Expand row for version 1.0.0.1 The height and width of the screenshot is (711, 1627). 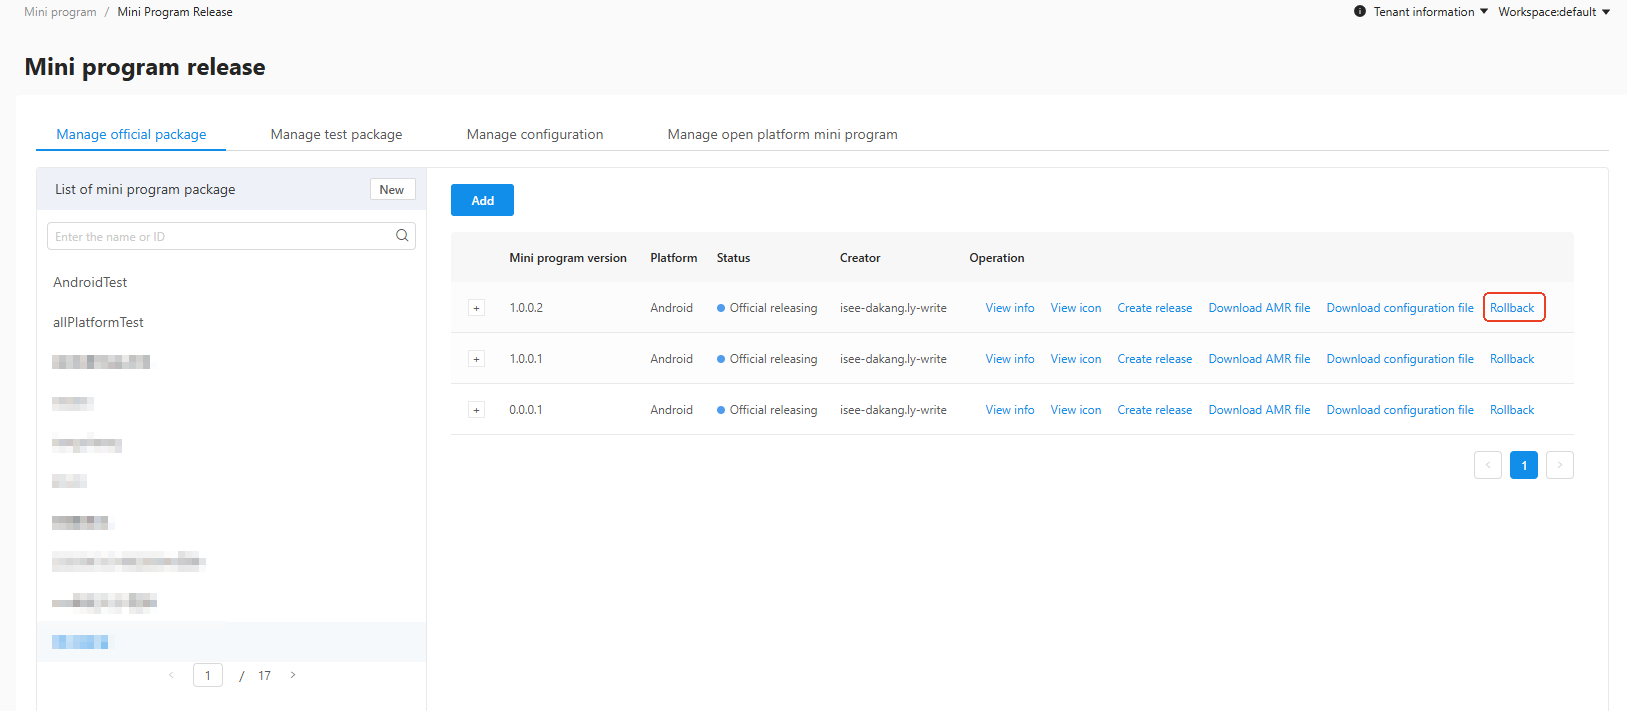tap(477, 359)
